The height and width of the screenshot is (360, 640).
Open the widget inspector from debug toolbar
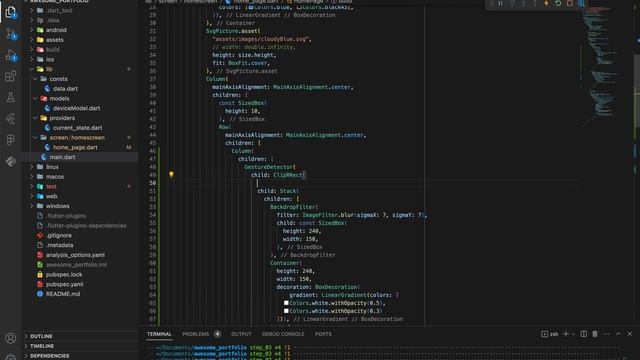click(x=581, y=3)
